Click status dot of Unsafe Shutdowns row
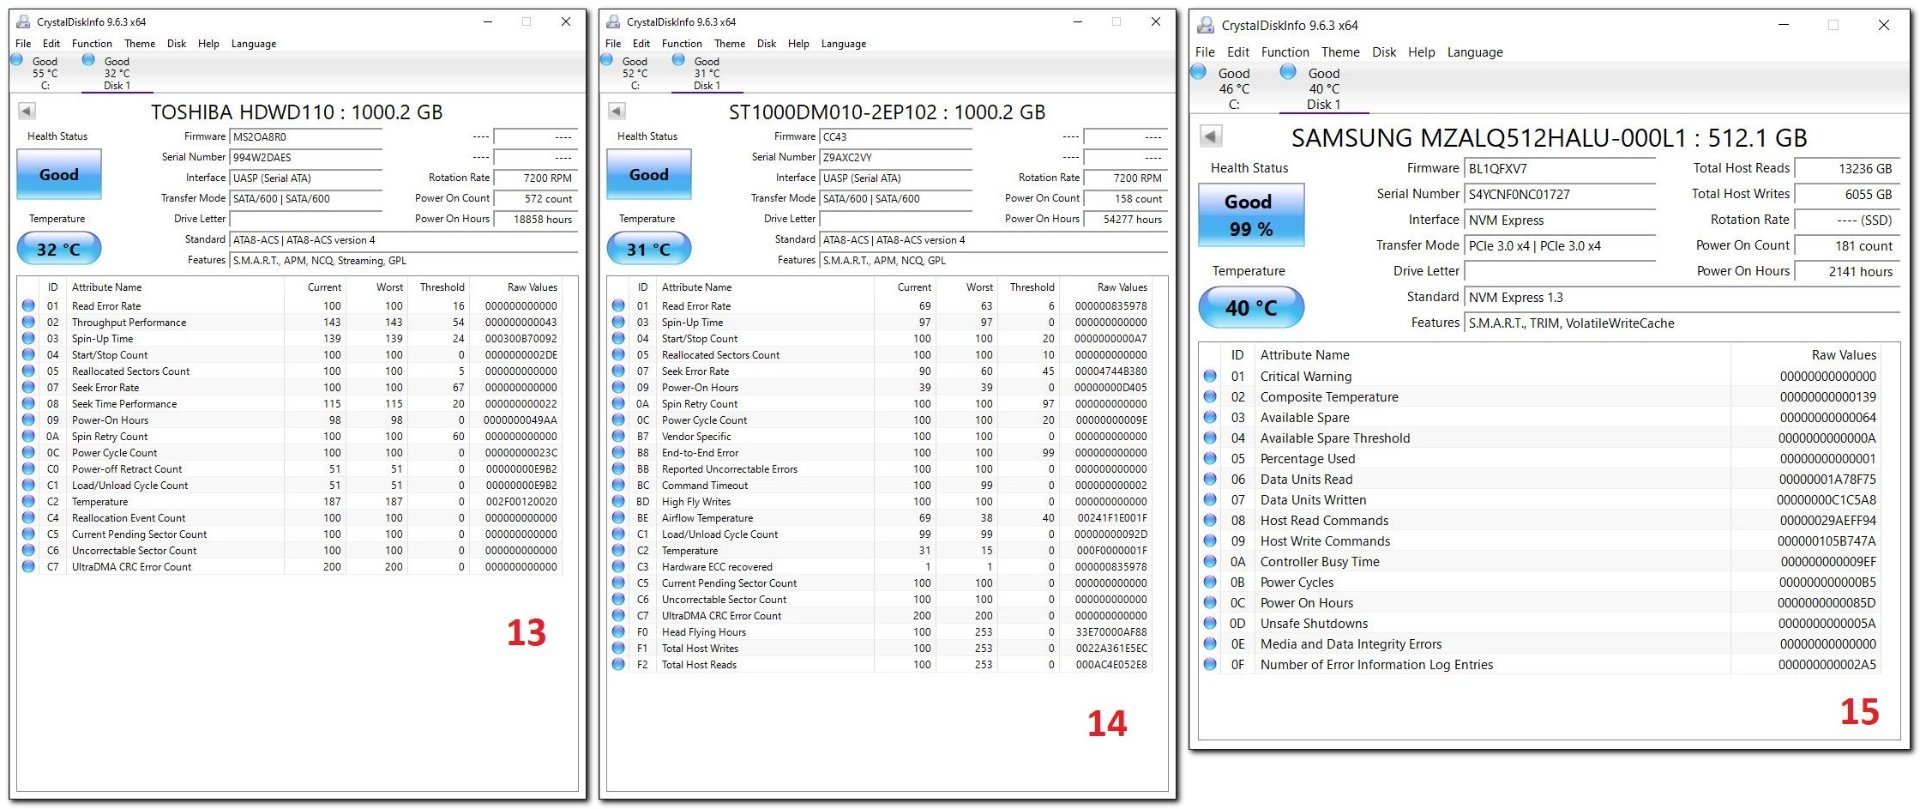The height and width of the screenshot is (809, 1920). [x=1210, y=623]
